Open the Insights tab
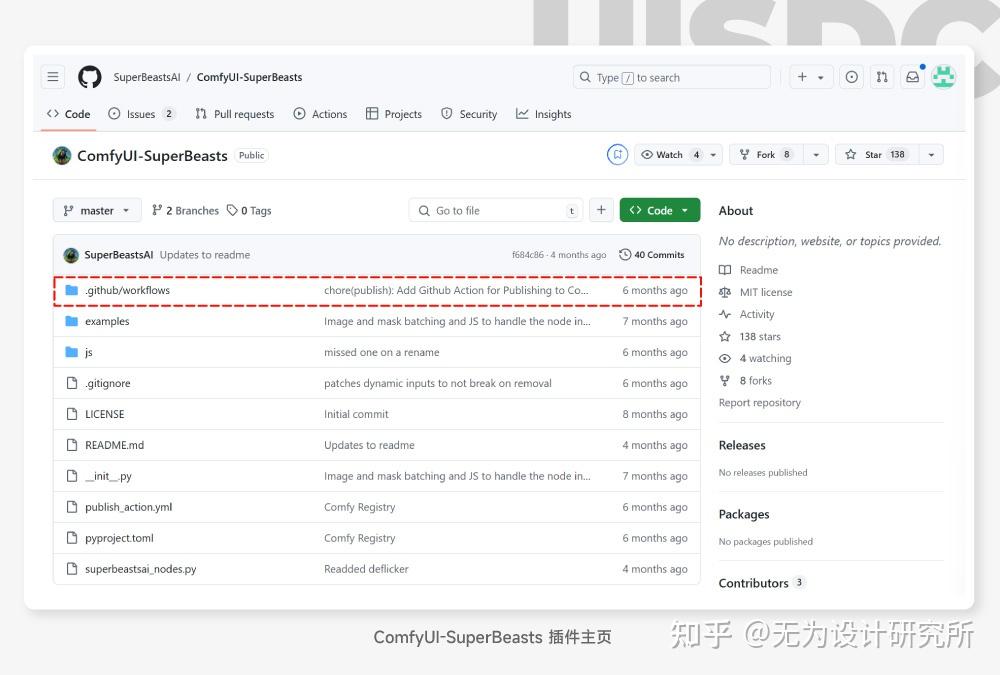Screen dimensions: 1000x675 pos(543,114)
